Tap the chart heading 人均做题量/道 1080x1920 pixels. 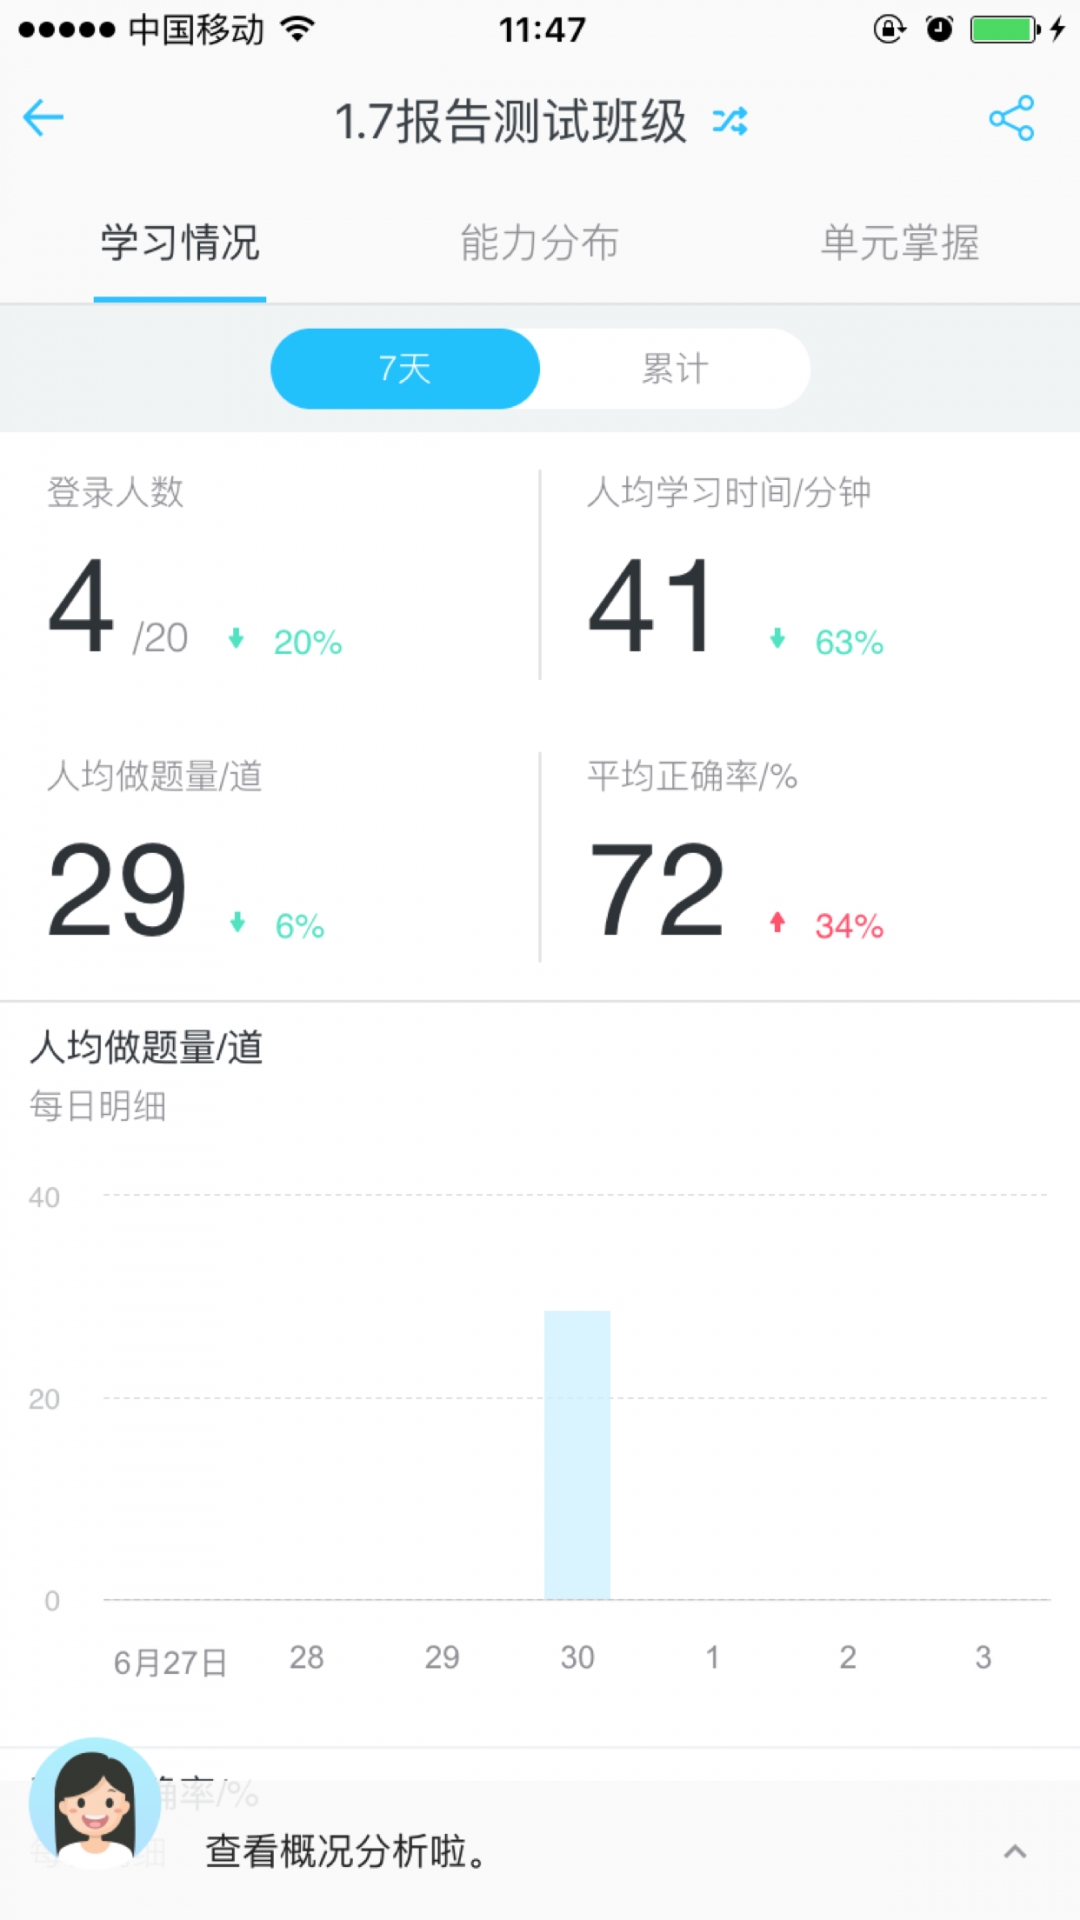click(146, 1047)
